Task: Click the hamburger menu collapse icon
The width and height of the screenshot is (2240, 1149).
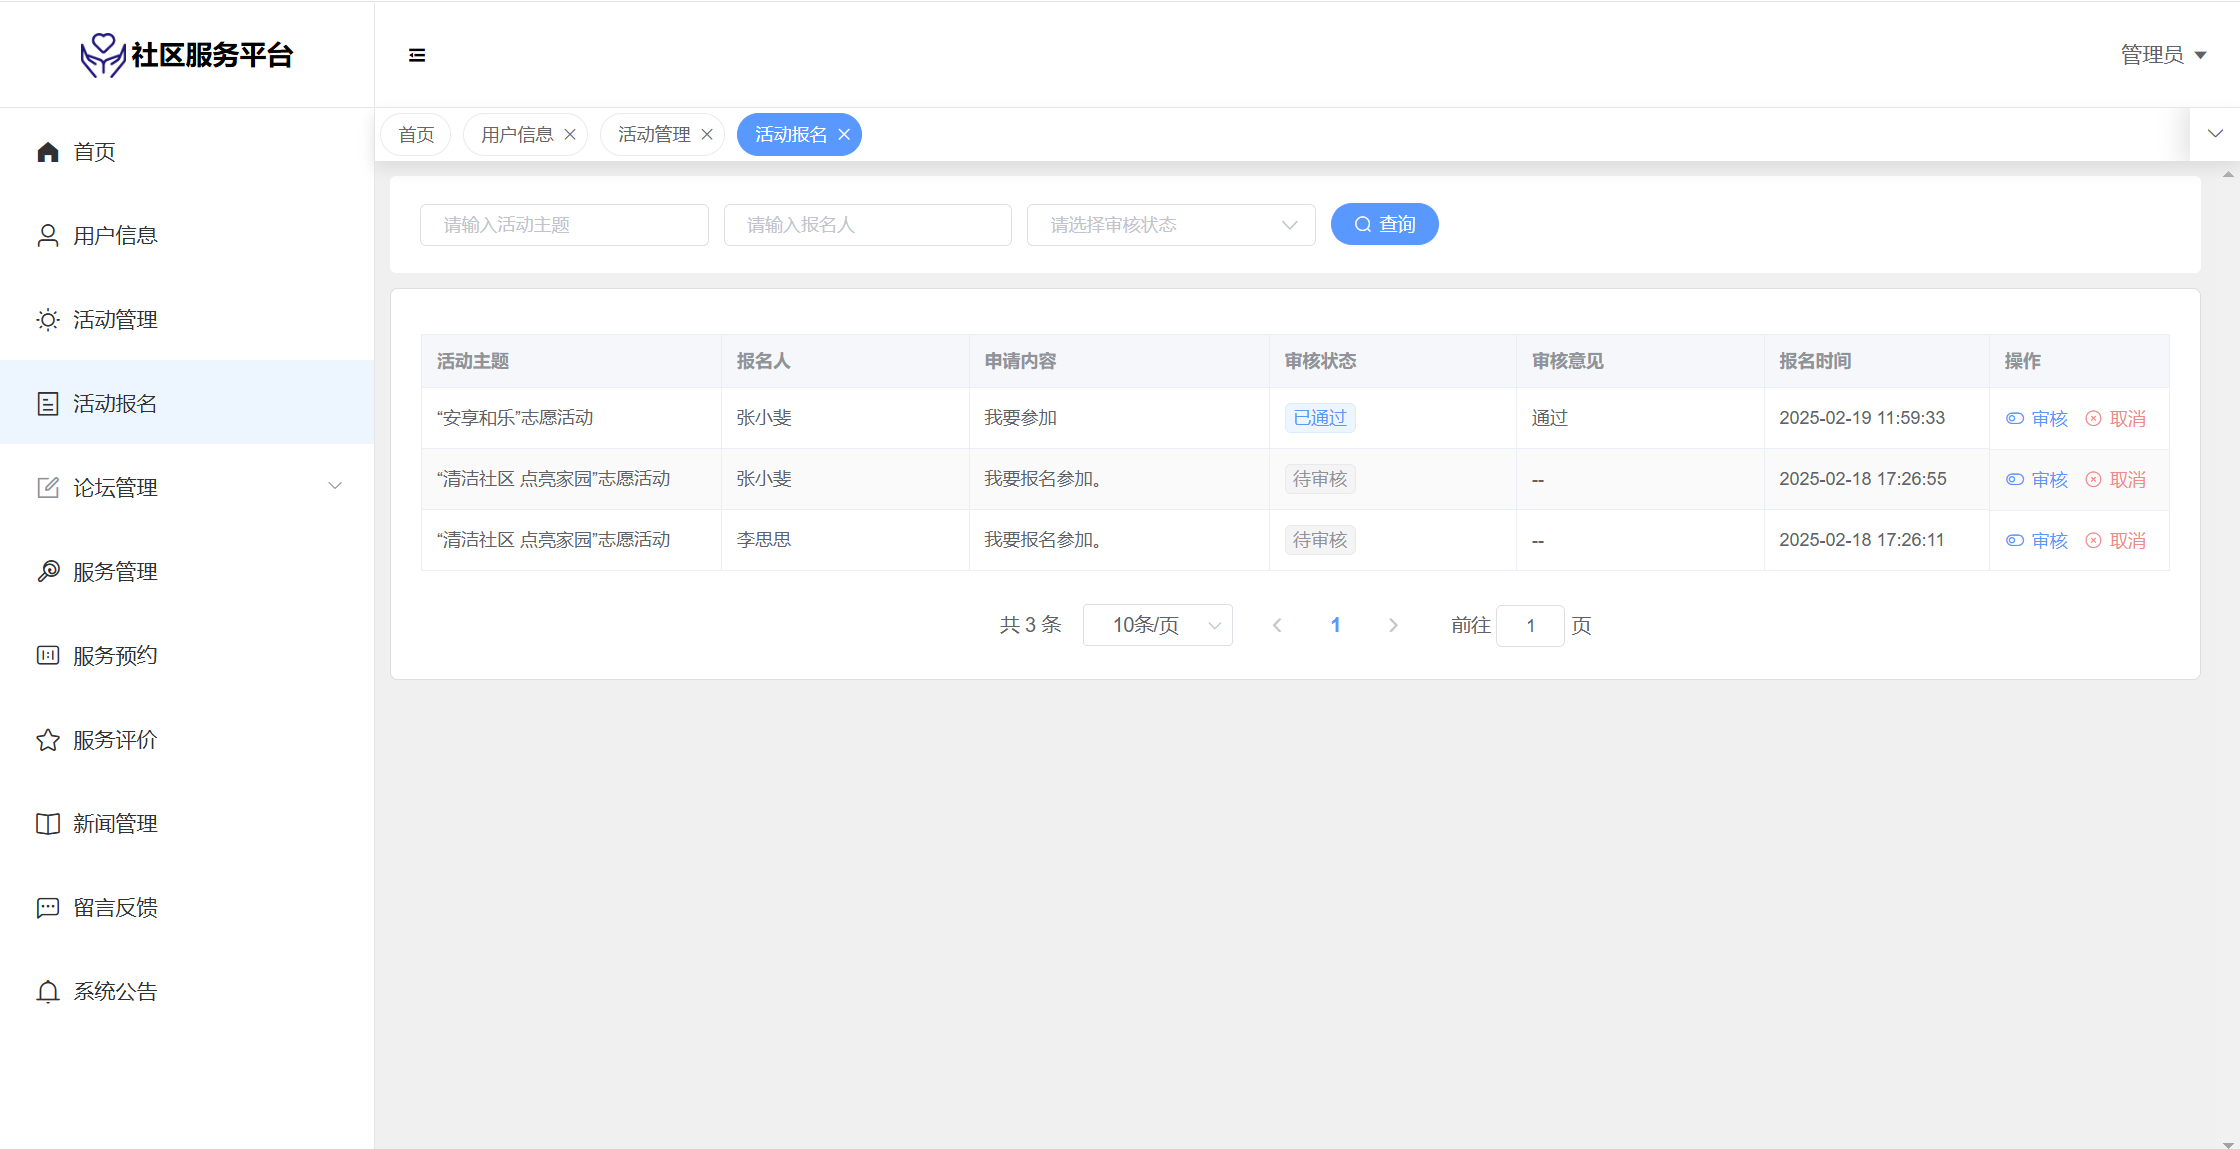Action: click(x=417, y=55)
